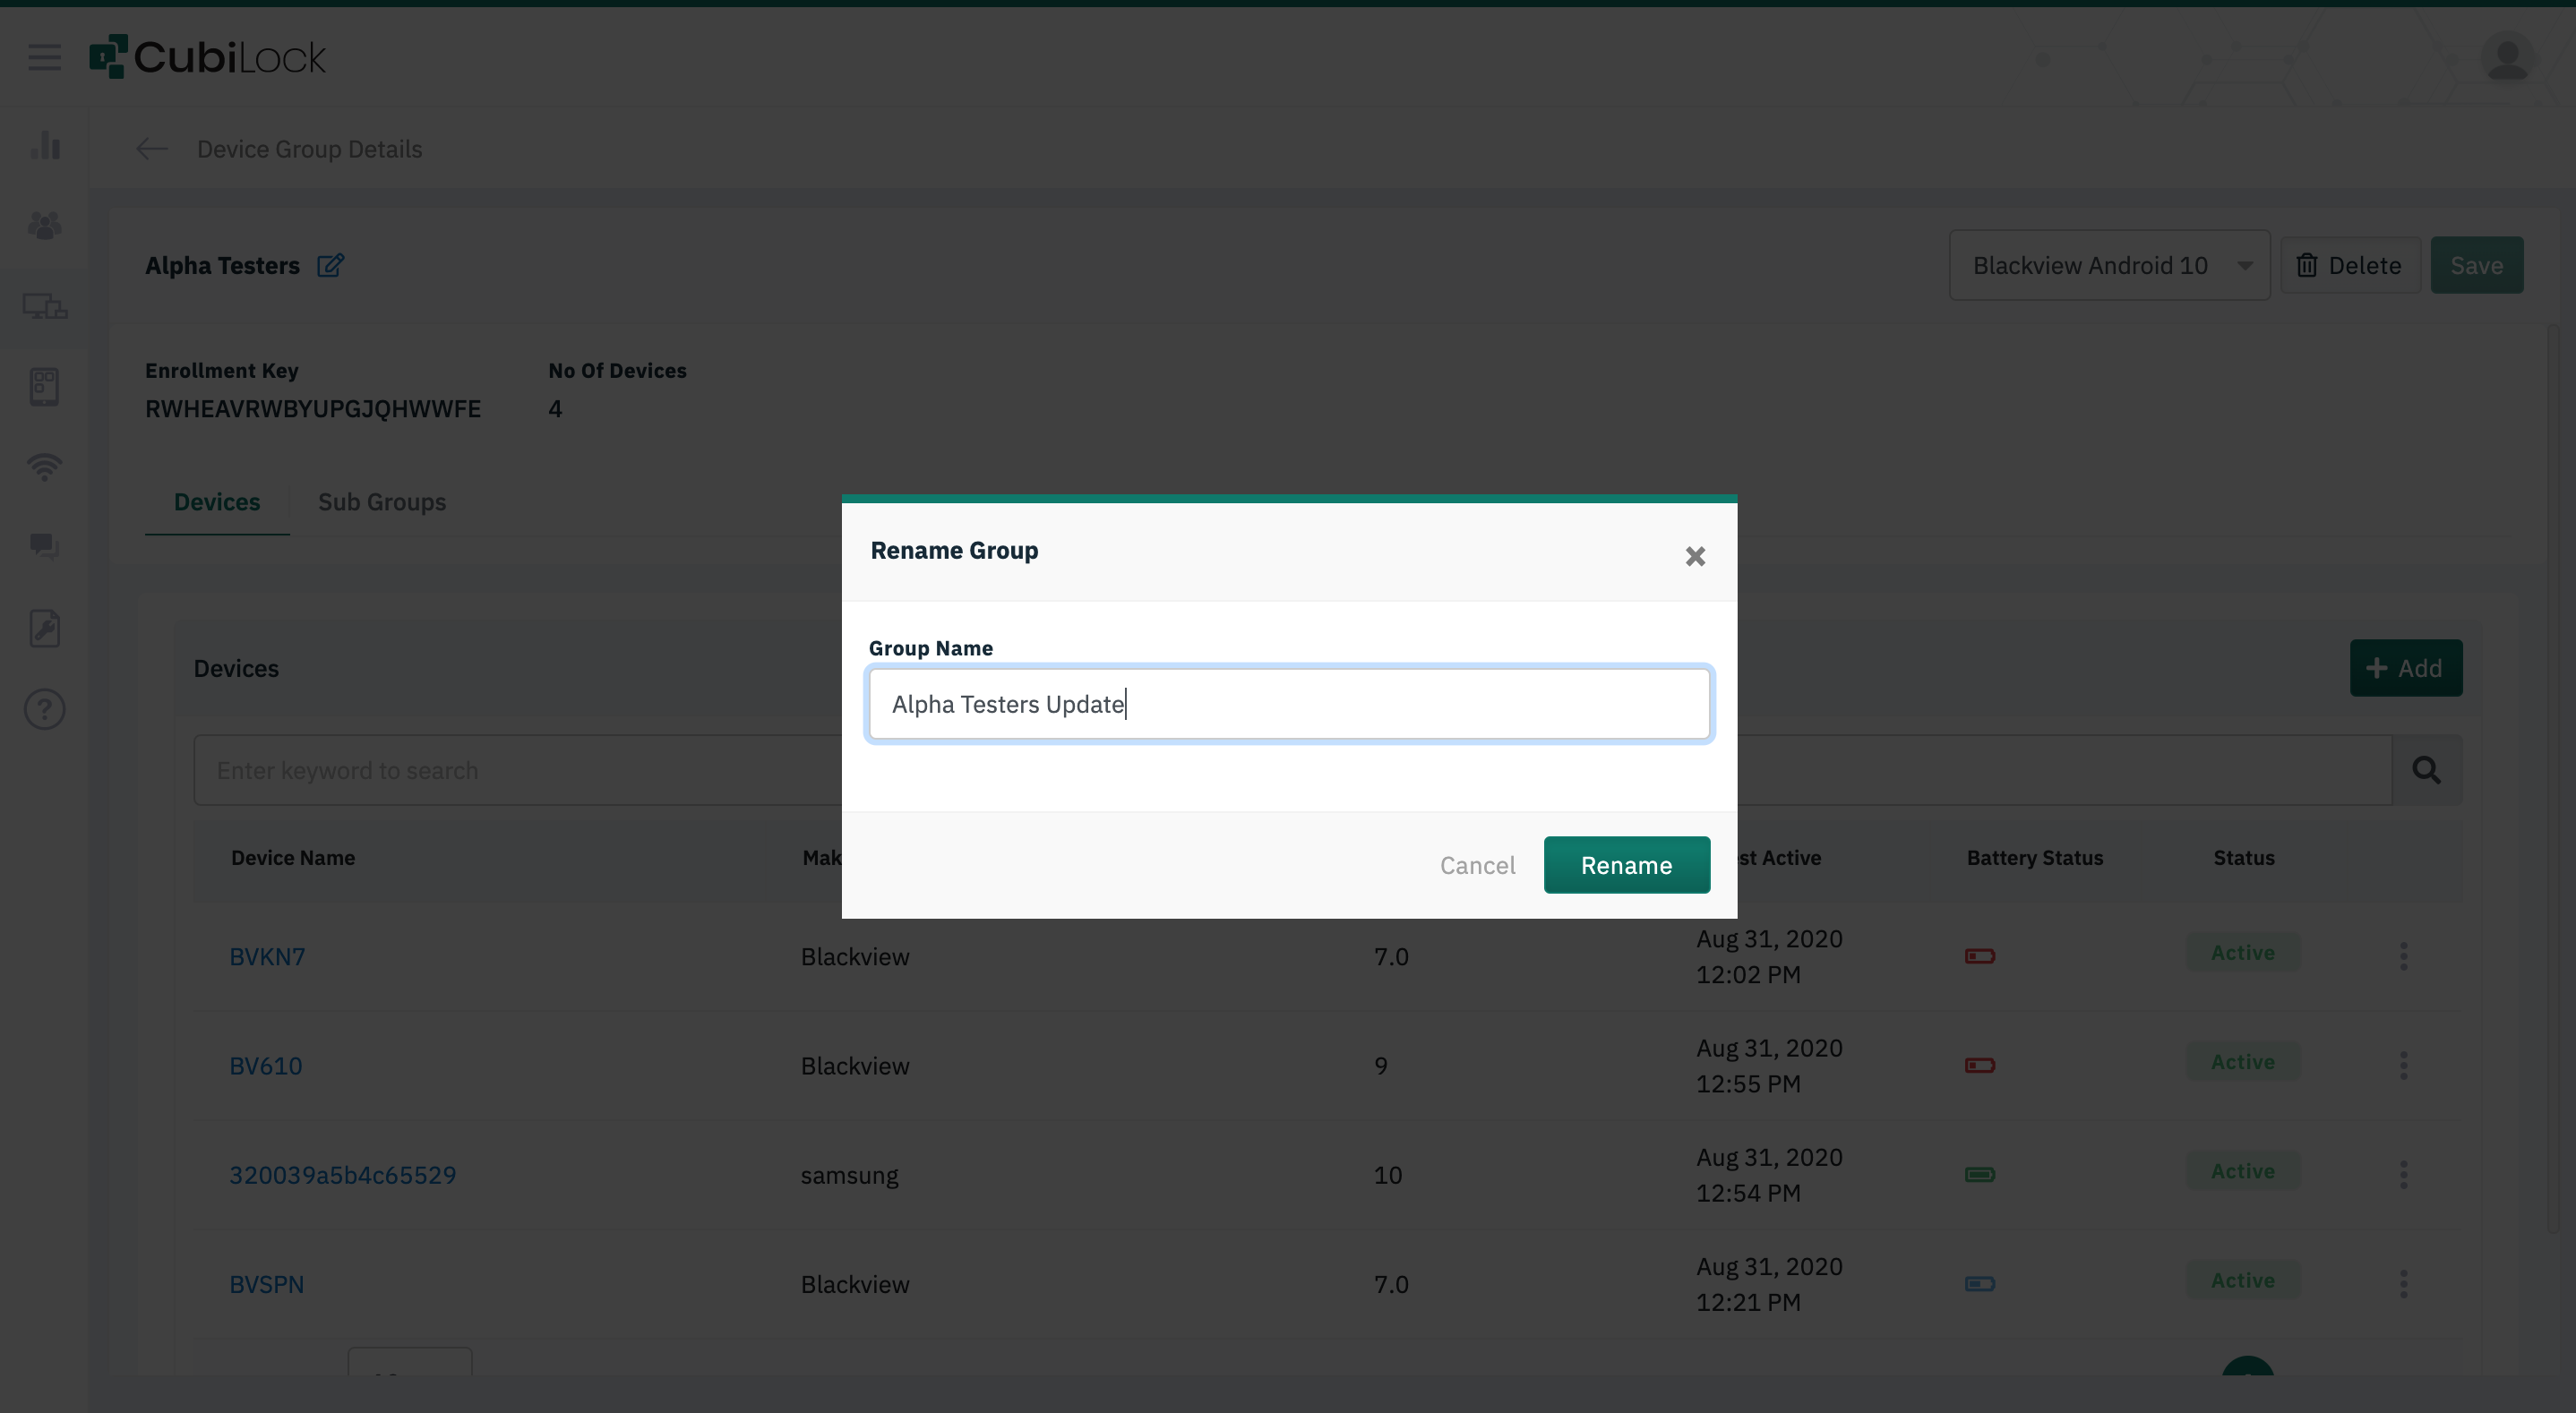Open the three-dot menu for BVKN7

coord(2403,955)
